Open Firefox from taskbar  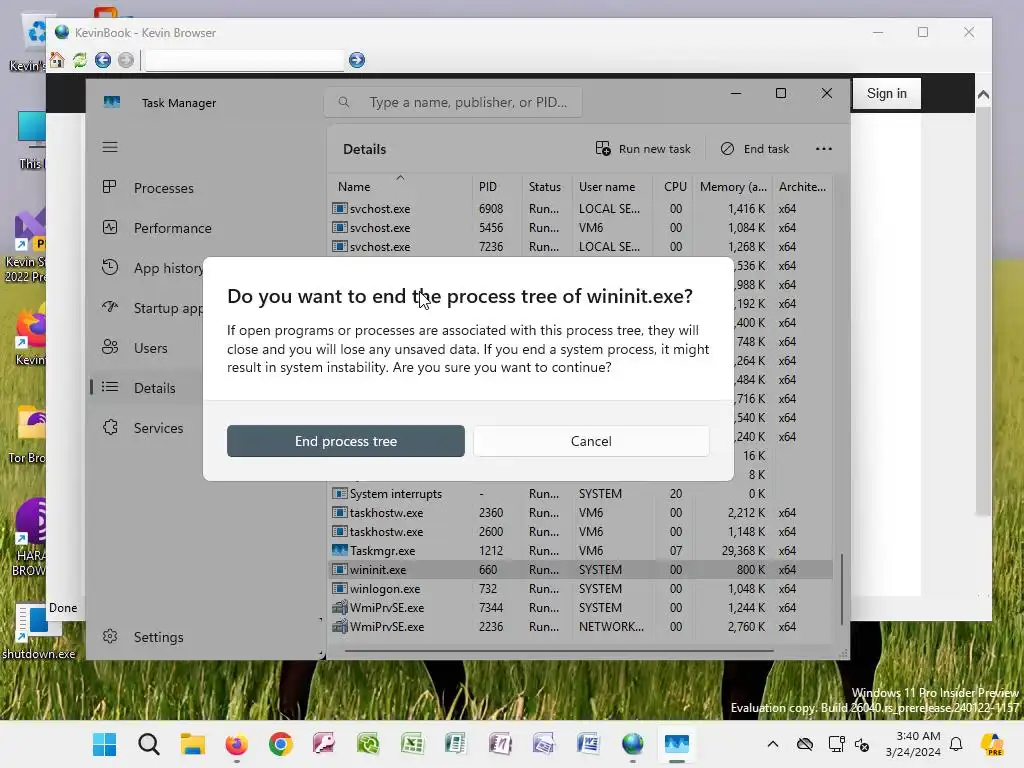pyautogui.click(x=236, y=744)
